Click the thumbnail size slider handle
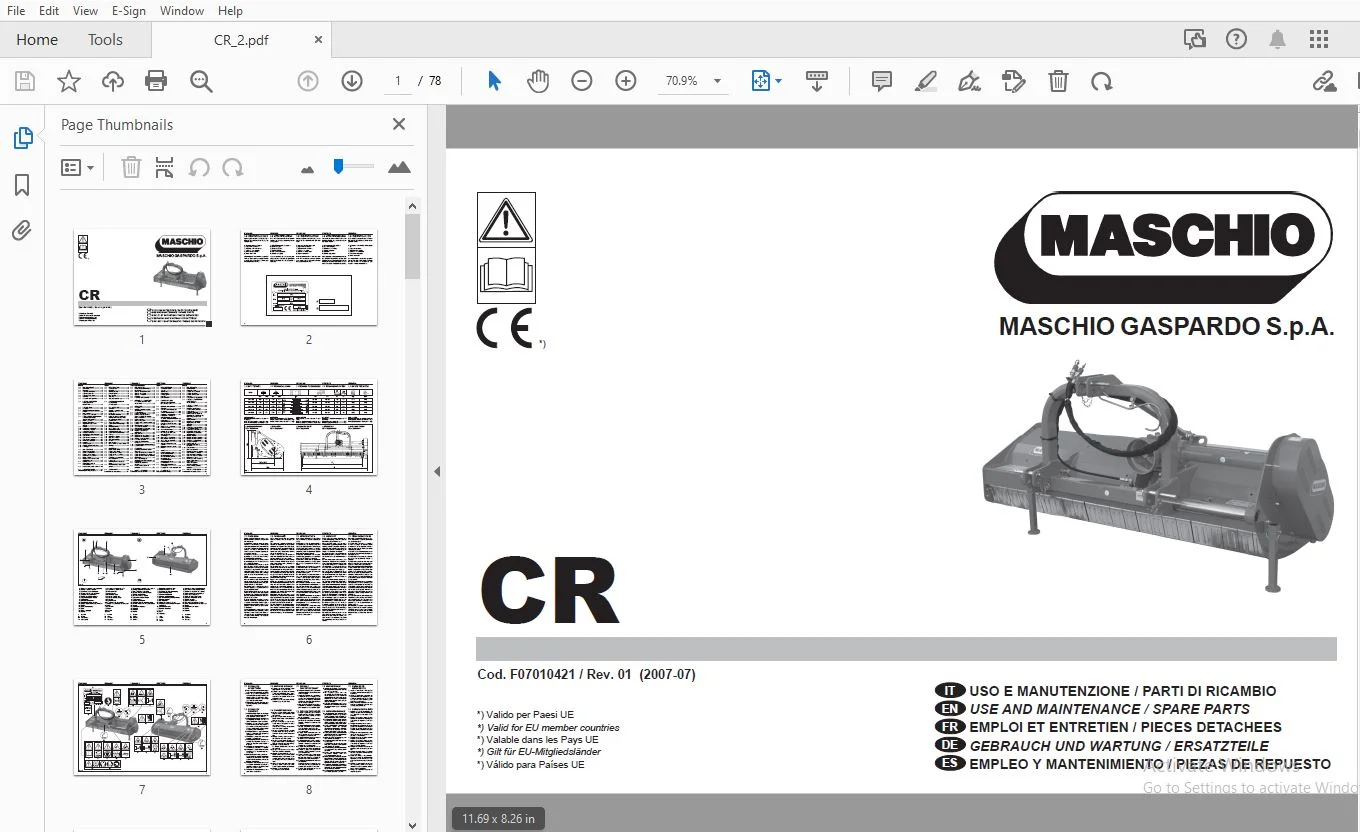The height and width of the screenshot is (832, 1360). click(339, 166)
